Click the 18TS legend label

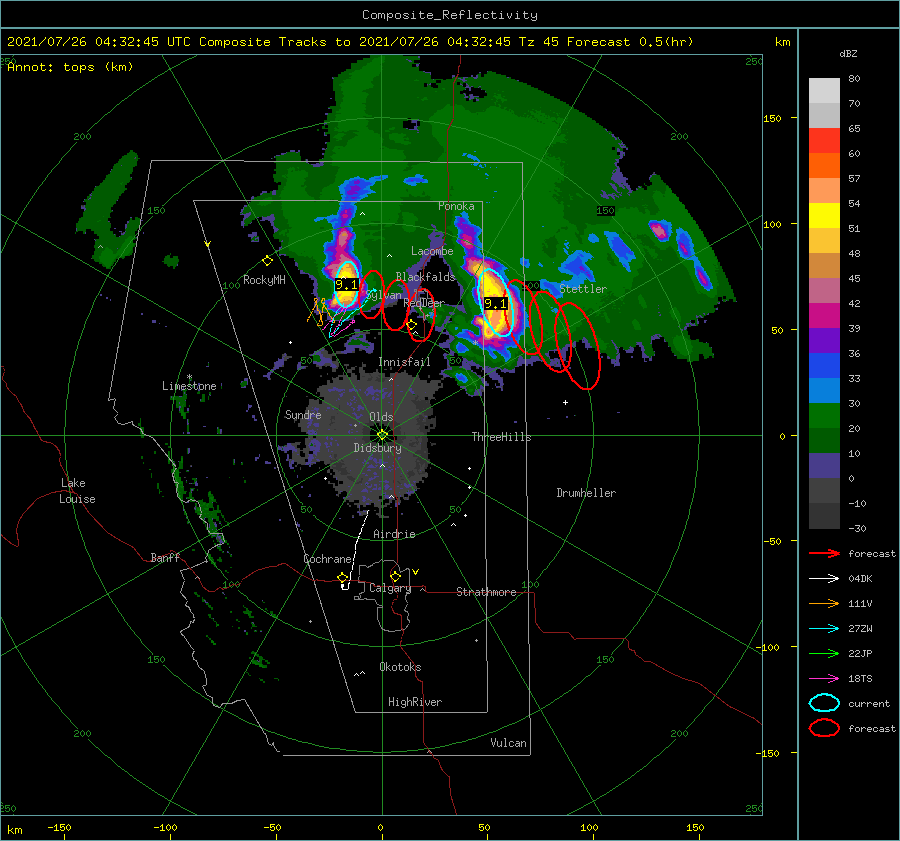click(x=860, y=679)
